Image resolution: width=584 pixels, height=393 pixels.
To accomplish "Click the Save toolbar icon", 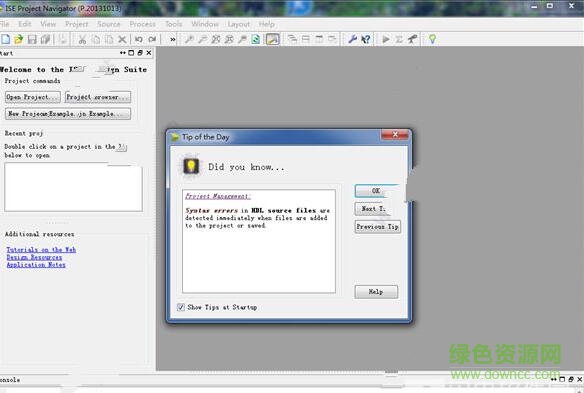I will [32, 39].
